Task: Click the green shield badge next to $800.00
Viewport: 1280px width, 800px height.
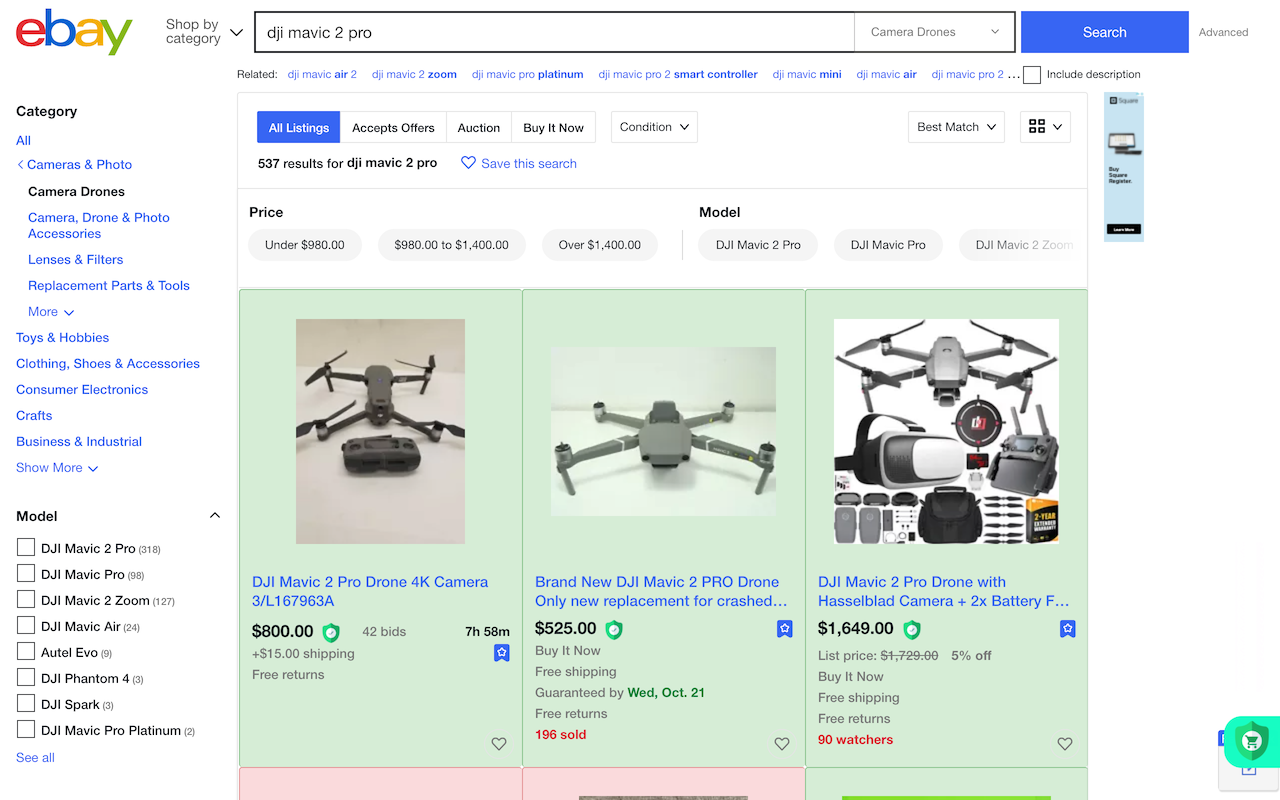Action: click(331, 632)
